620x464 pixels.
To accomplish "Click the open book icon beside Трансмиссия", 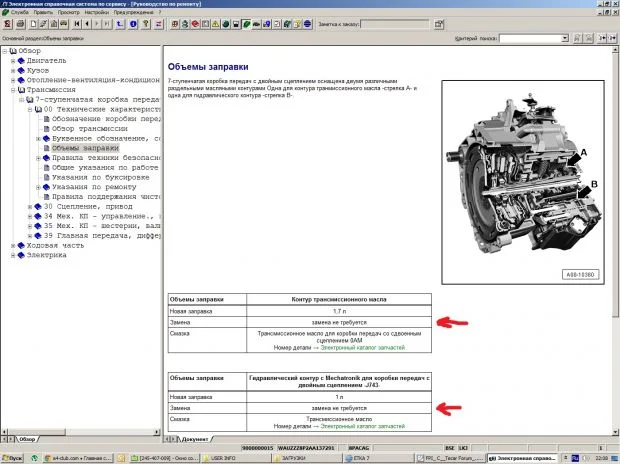I will tap(21, 90).
